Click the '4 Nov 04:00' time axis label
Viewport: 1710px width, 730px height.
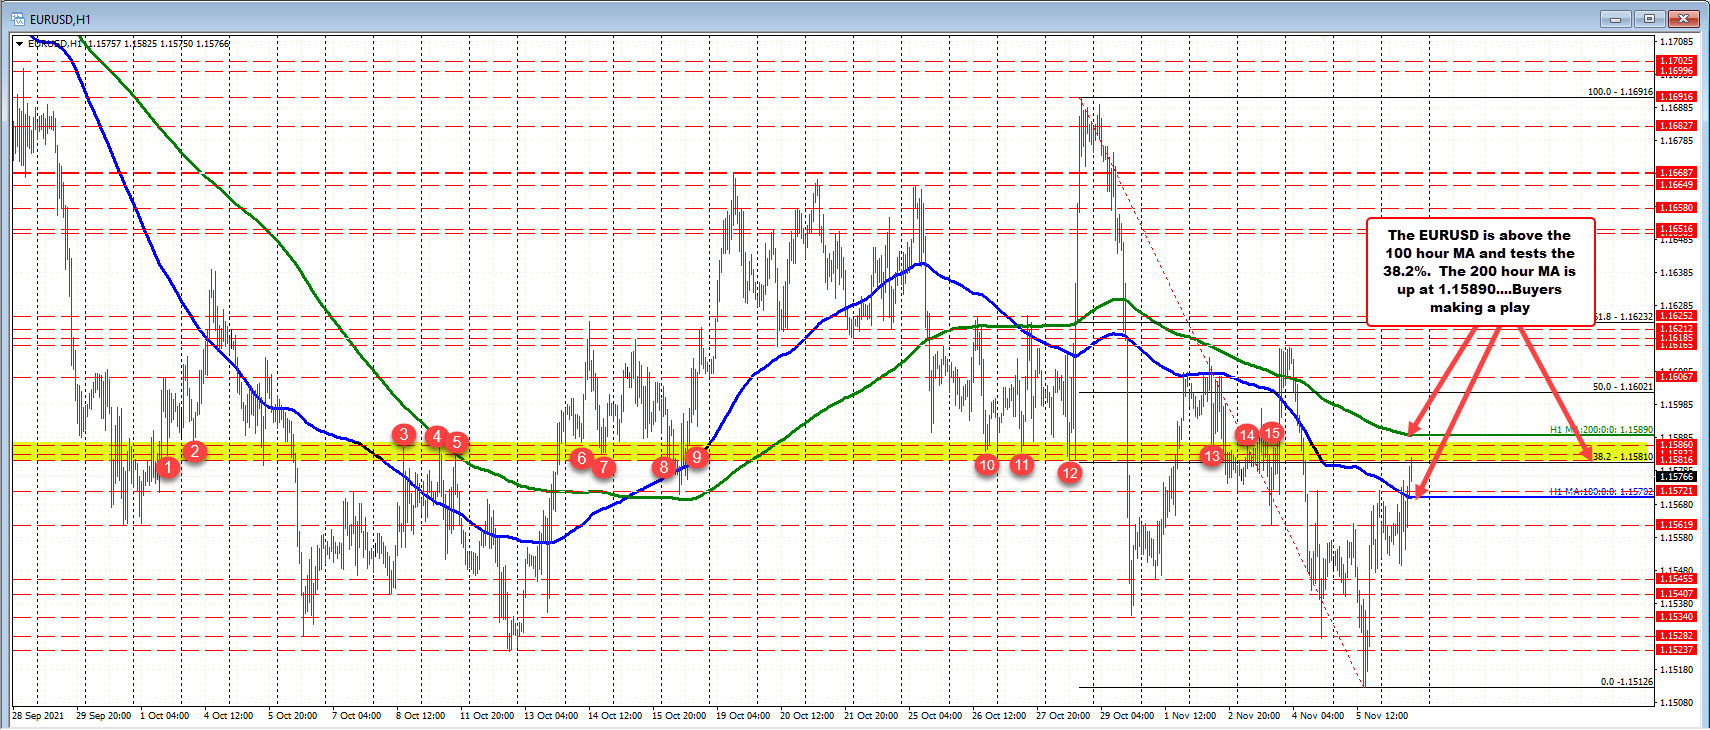[x=1318, y=716]
